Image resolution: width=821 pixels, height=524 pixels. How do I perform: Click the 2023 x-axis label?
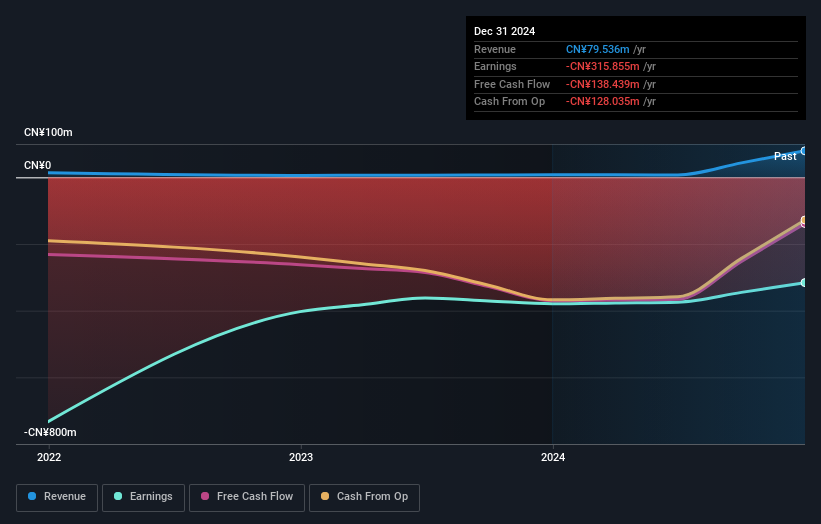coord(301,458)
